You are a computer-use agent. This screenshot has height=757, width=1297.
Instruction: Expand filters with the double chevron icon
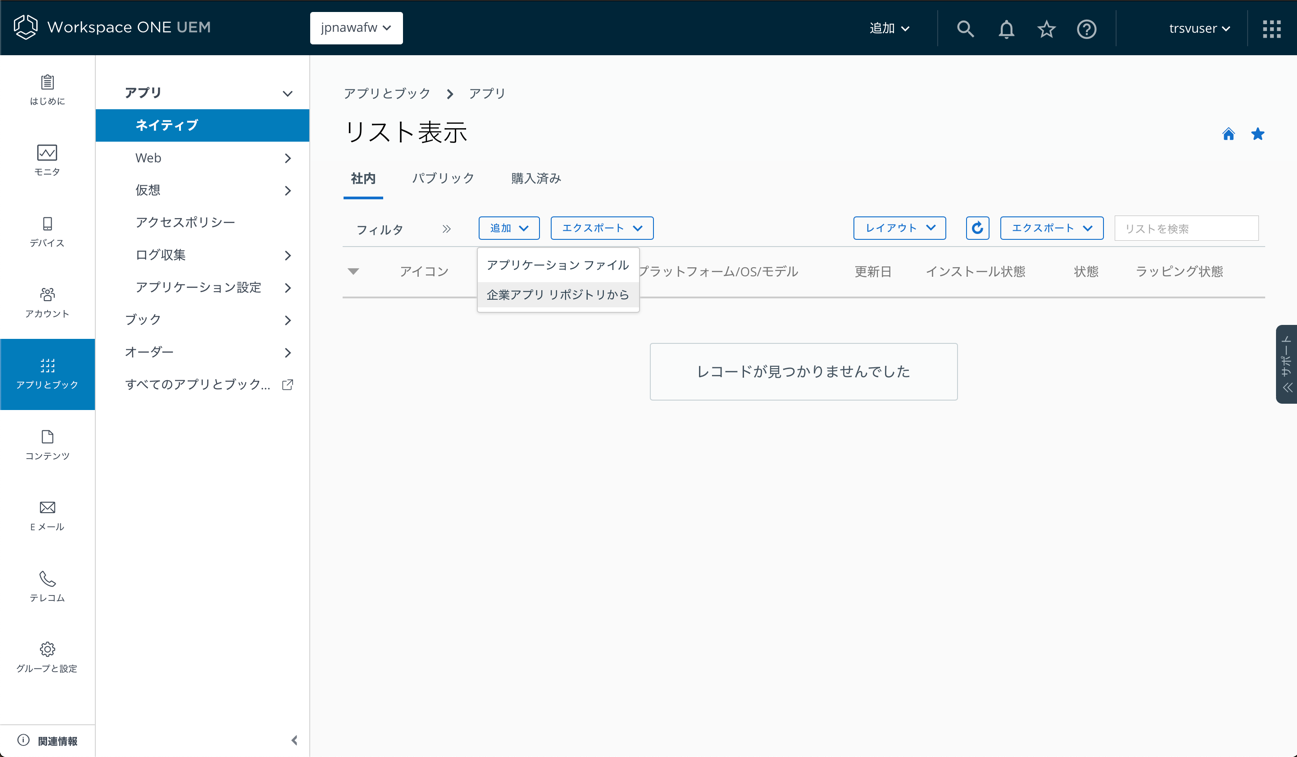pyautogui.click(x=447, y=229)
